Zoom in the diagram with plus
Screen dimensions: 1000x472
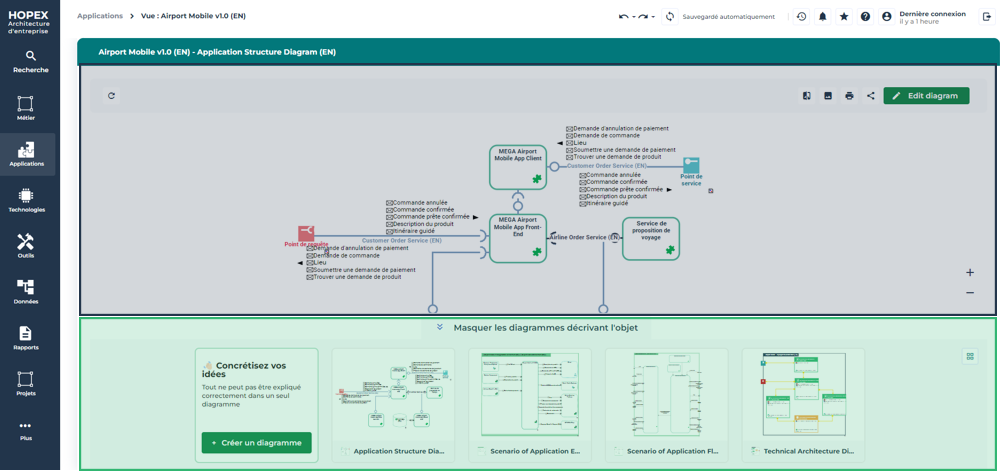click(969, 272)
